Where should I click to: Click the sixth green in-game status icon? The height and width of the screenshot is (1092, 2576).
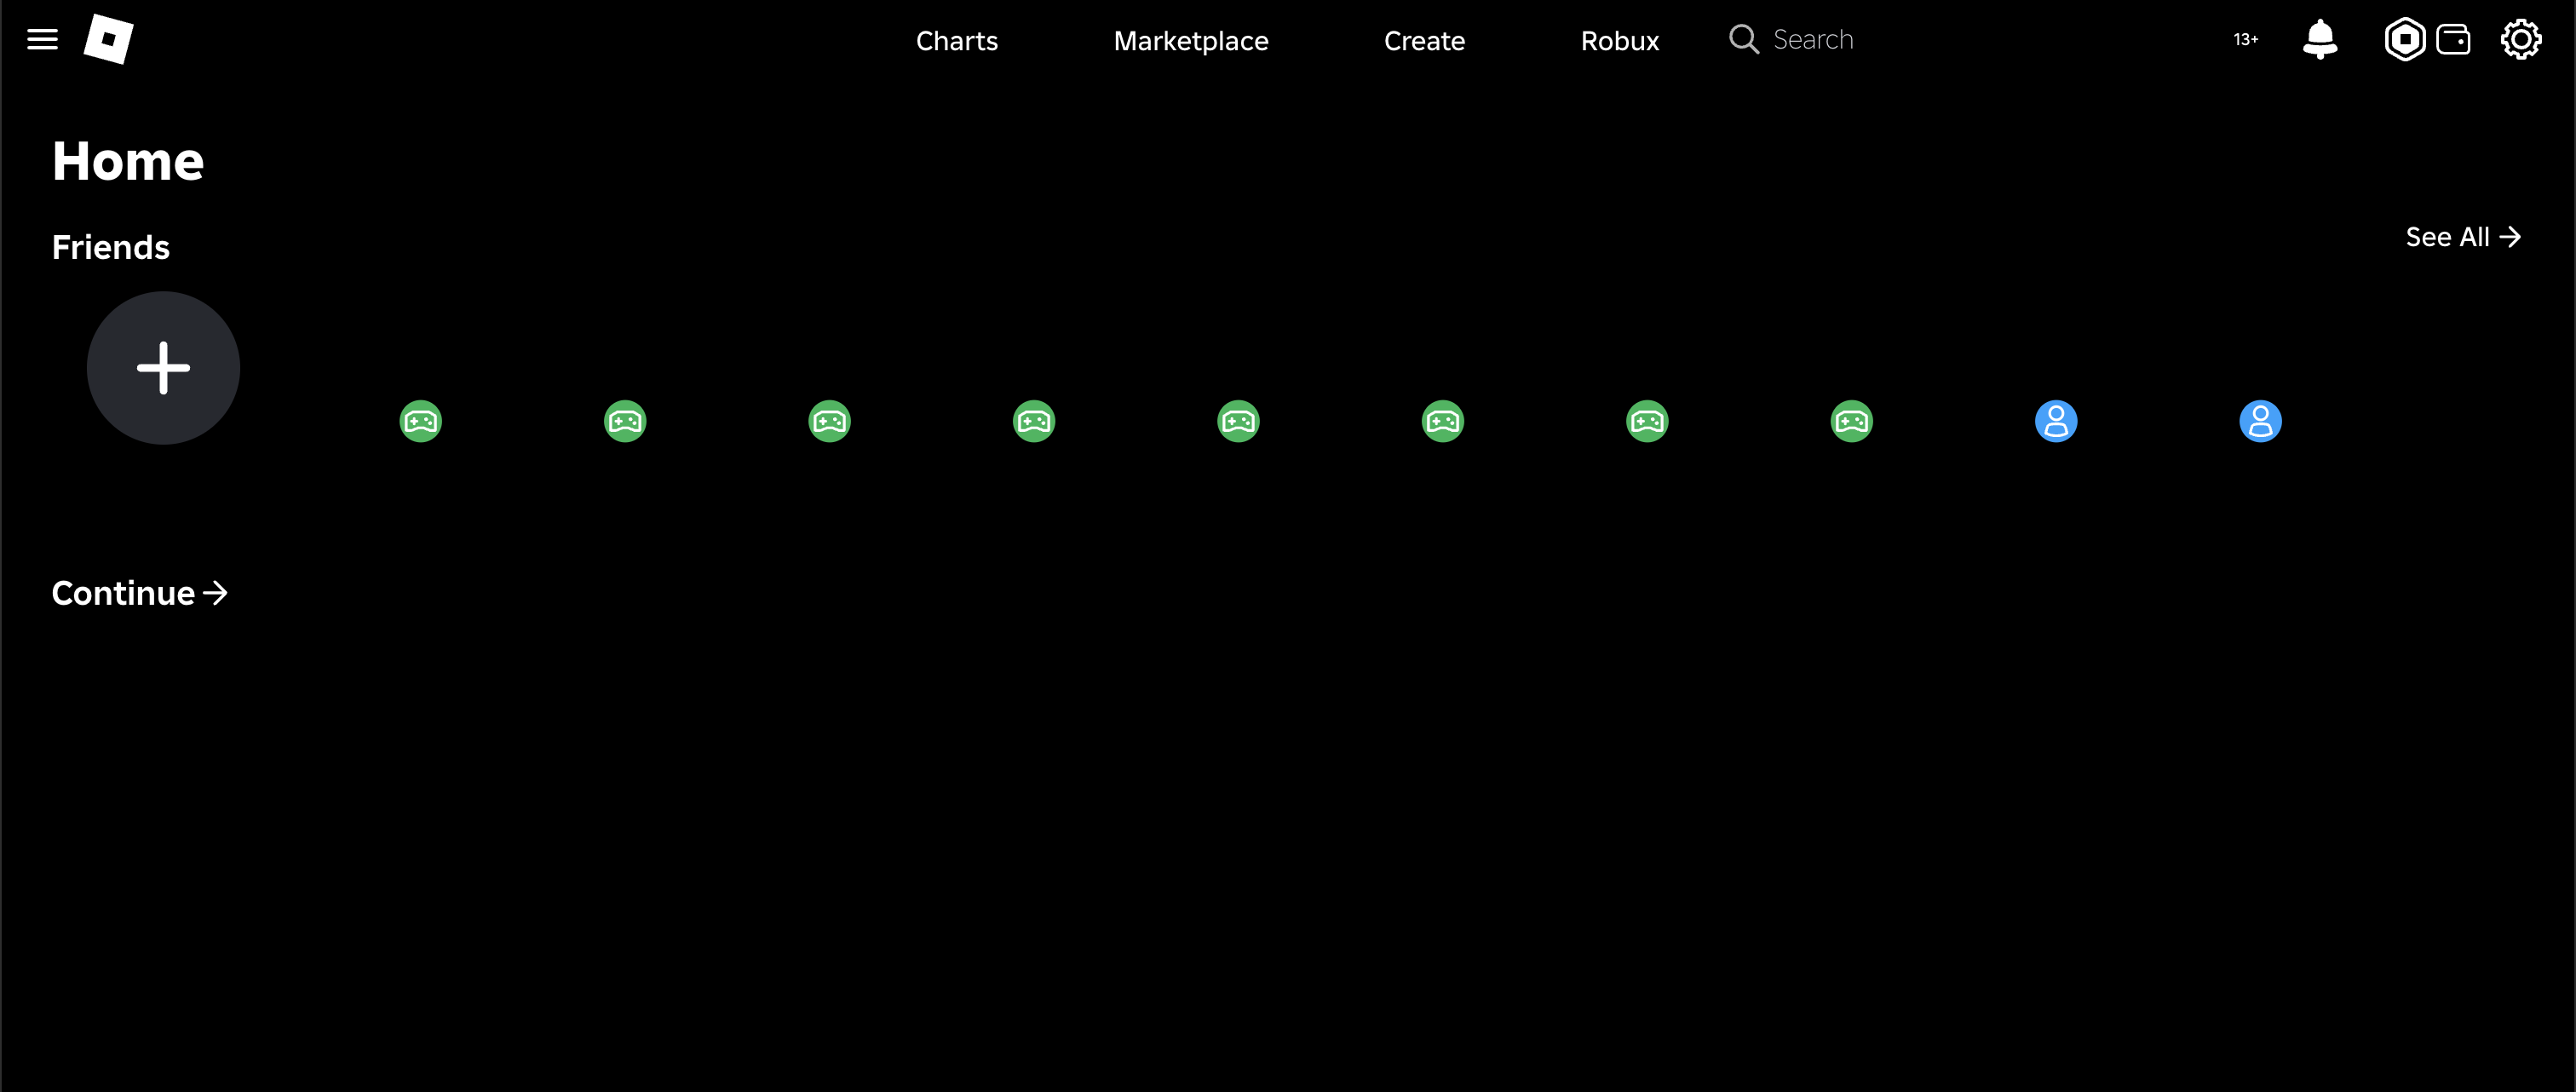coord(1442,421)
